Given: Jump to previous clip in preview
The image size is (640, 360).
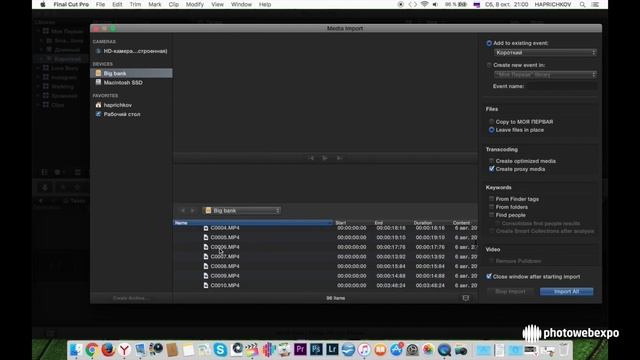Looking at the screenshot, I should coord(311,158).
